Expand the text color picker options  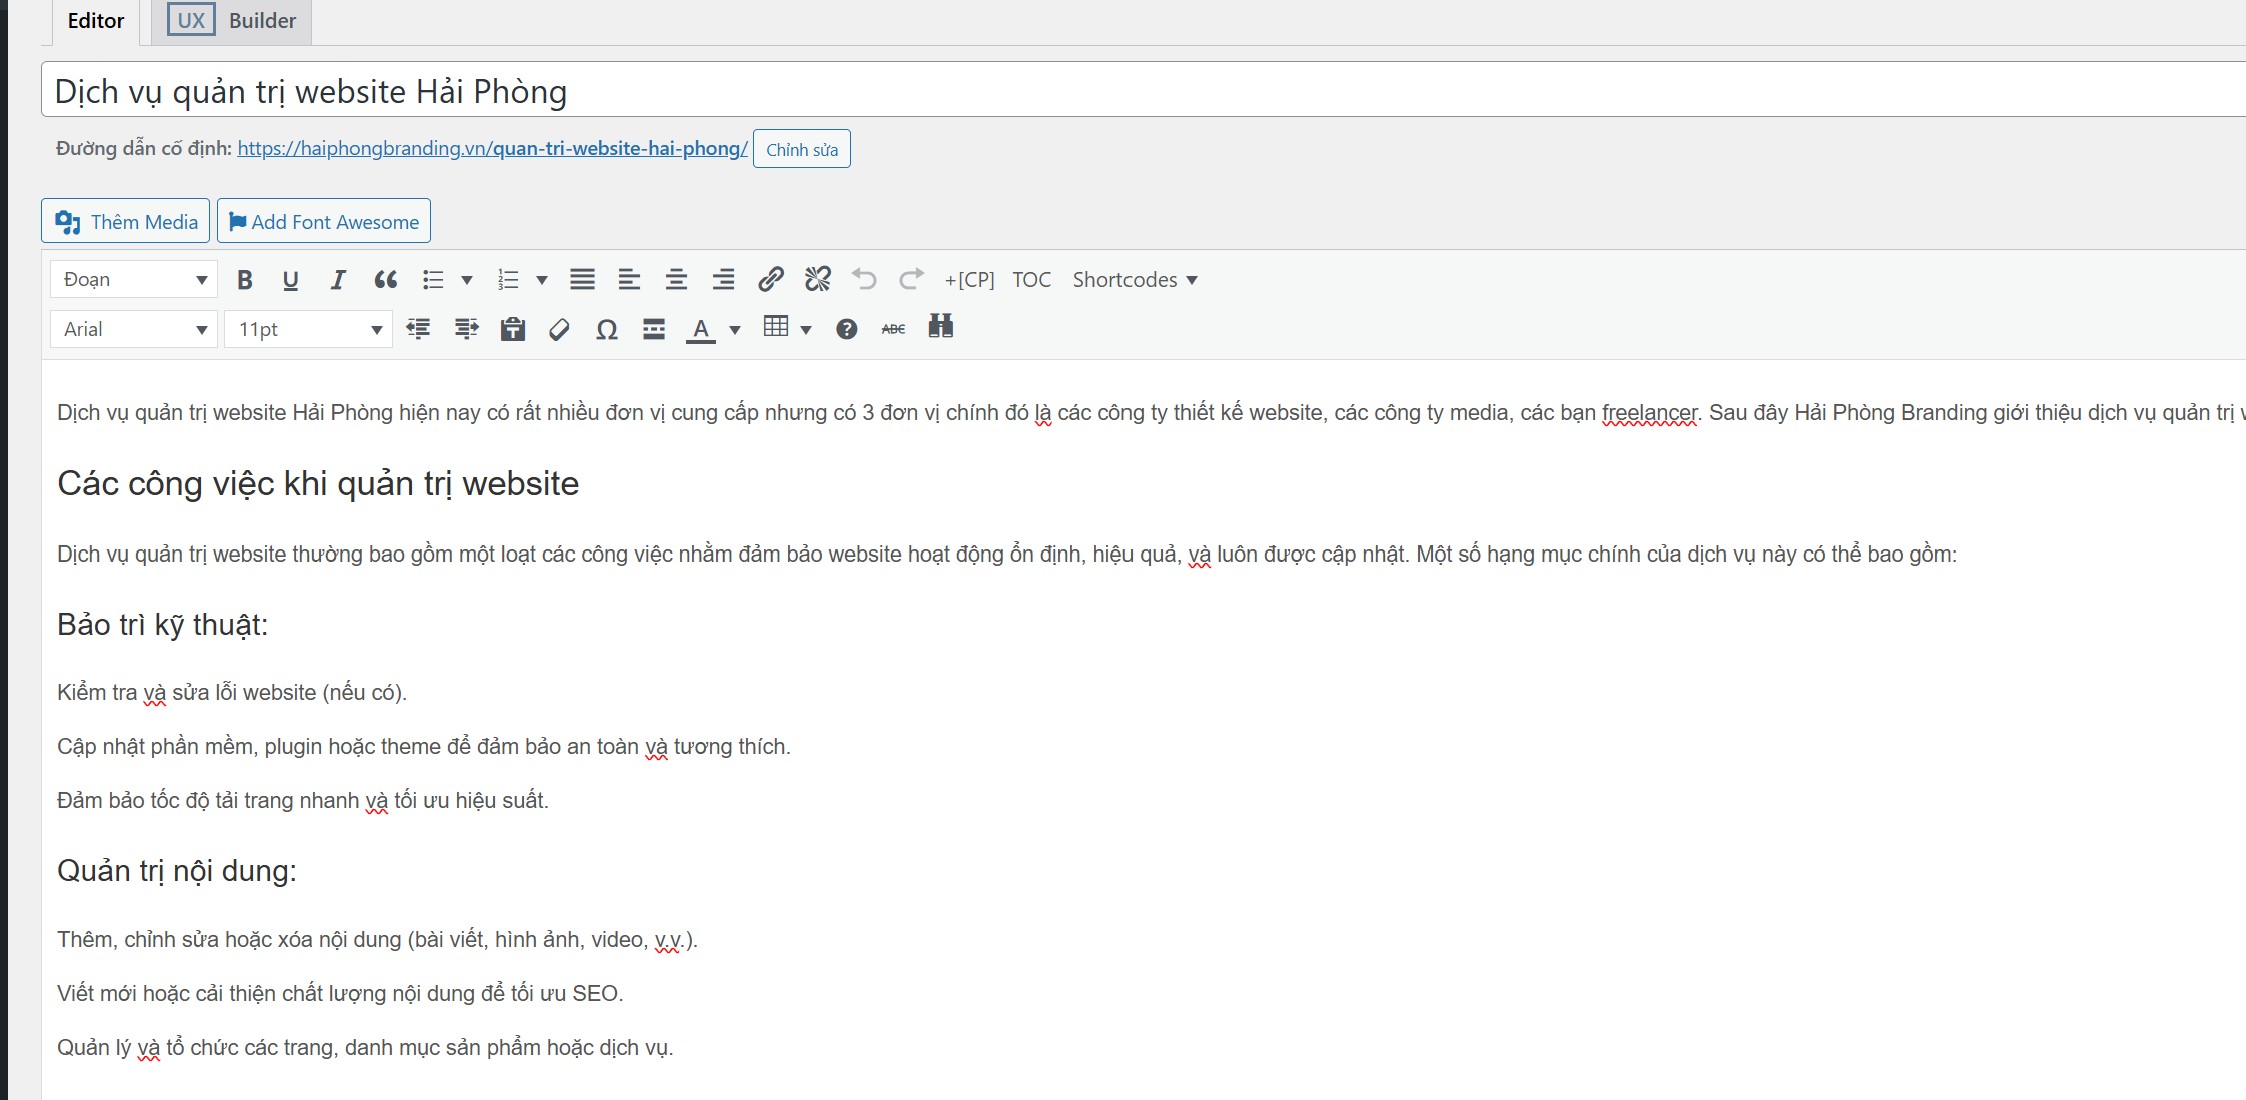click(x=734, y=328)
